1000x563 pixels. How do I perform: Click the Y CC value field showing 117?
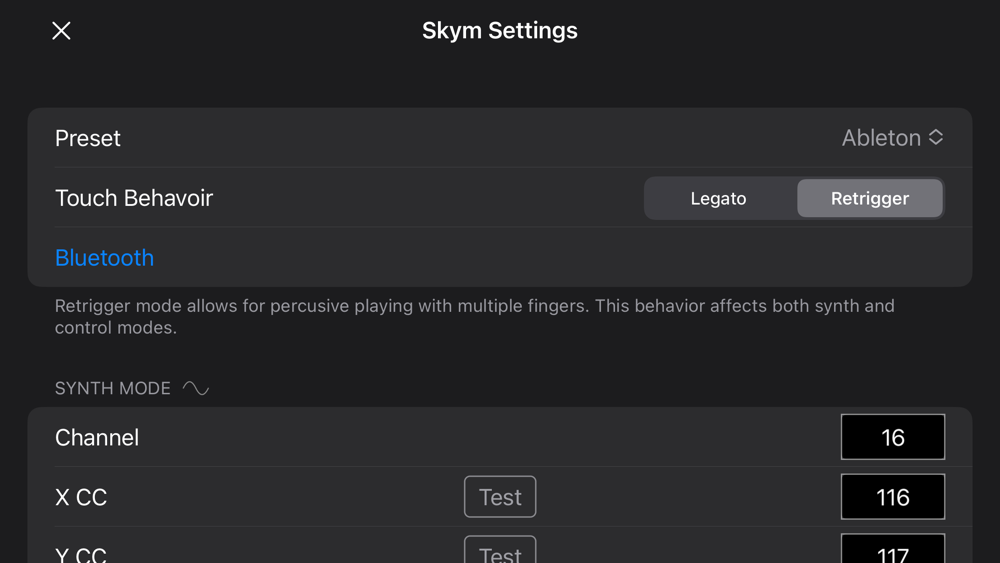pos(892,550)
